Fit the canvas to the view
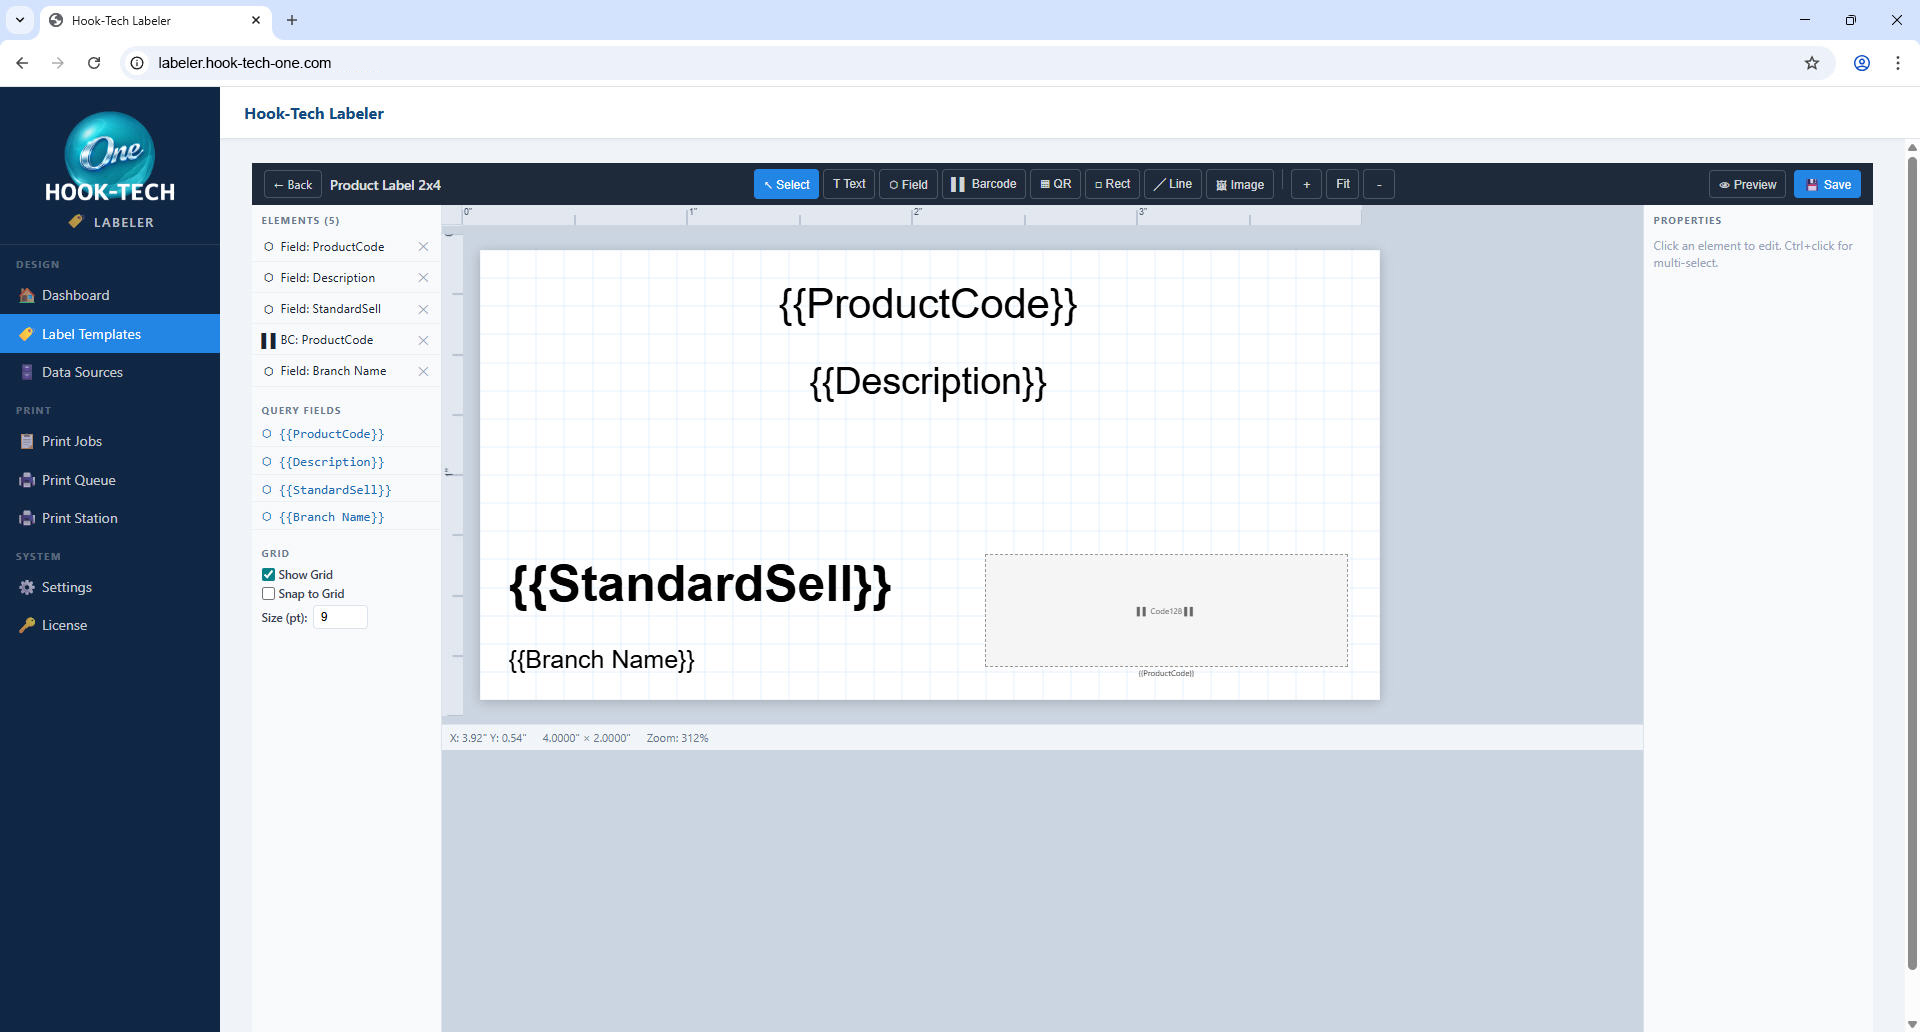This screenshot has height=1032, width=1920. (x=1342, y=184)
